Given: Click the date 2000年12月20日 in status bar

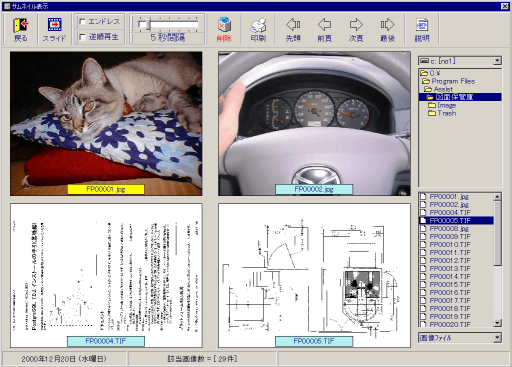Looking at the screenshot, I should [64, 359].
